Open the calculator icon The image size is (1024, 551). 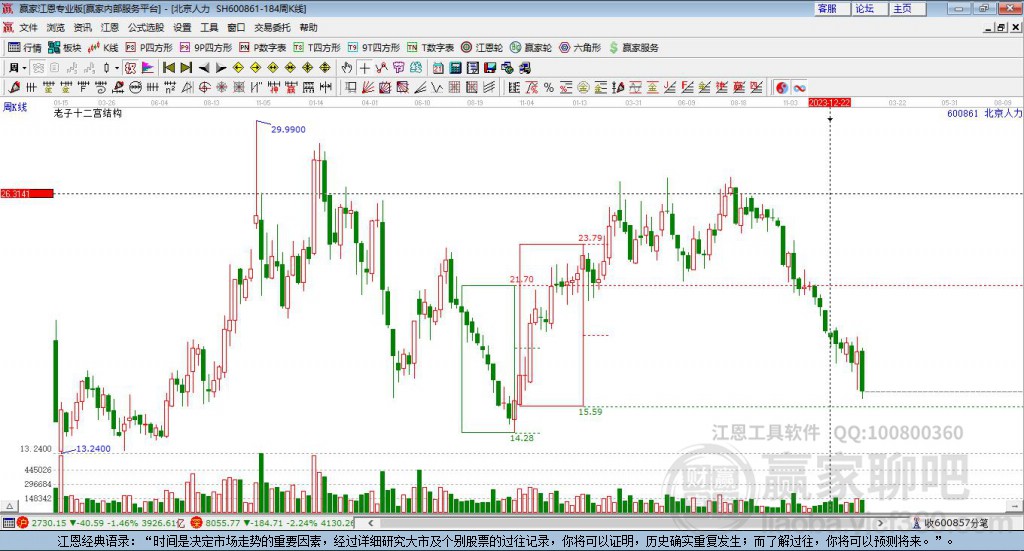[455, 68]
